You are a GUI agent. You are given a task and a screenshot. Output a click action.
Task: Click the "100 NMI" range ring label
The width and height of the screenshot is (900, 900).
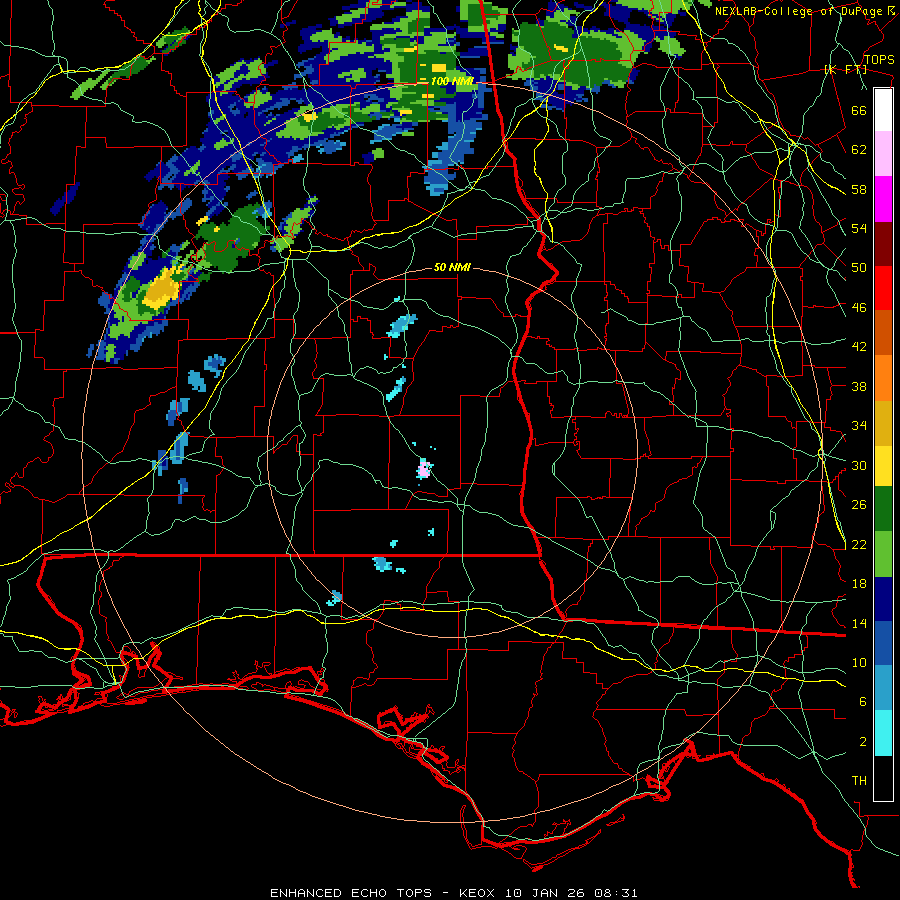(x=452, y=82)
